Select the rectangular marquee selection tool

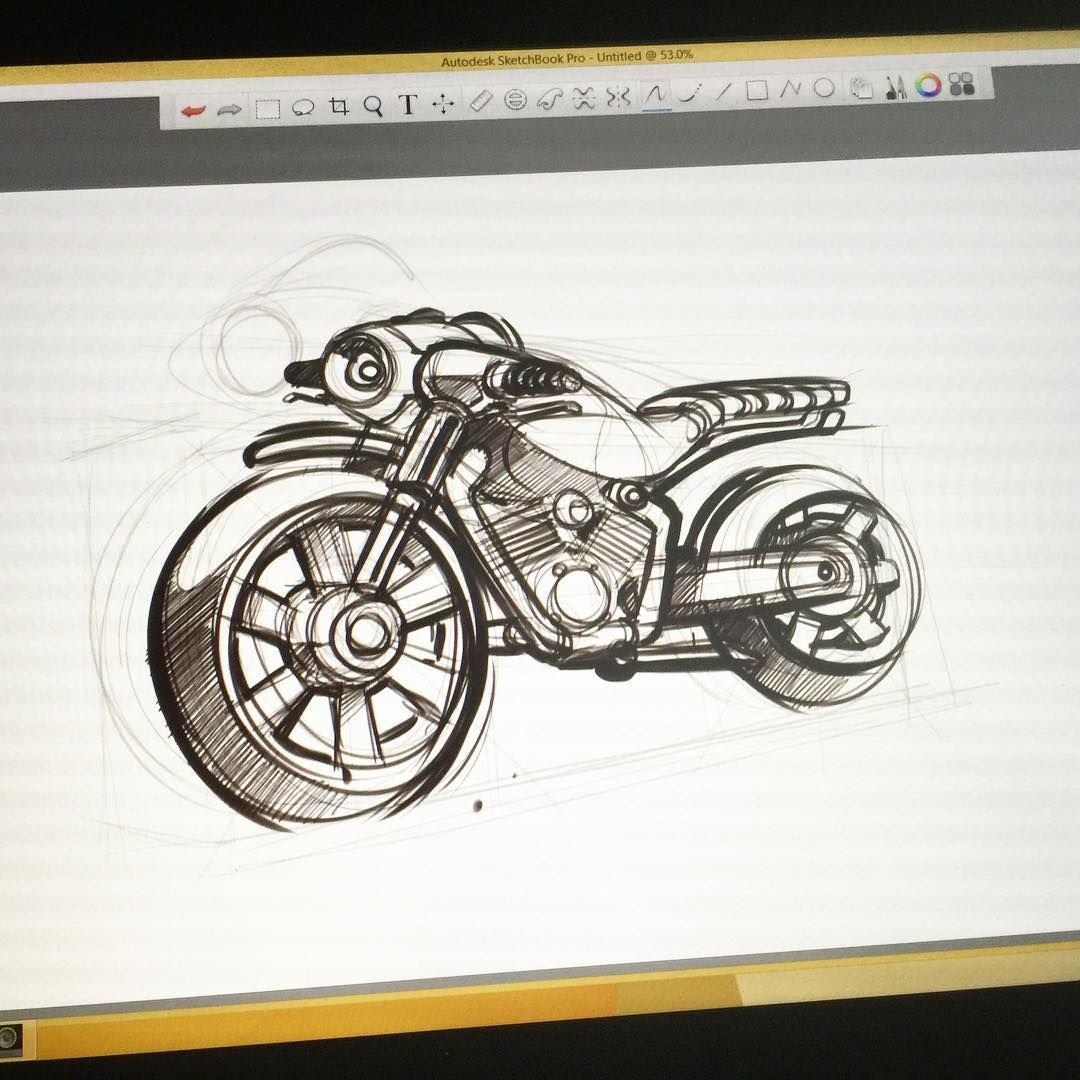266,108
